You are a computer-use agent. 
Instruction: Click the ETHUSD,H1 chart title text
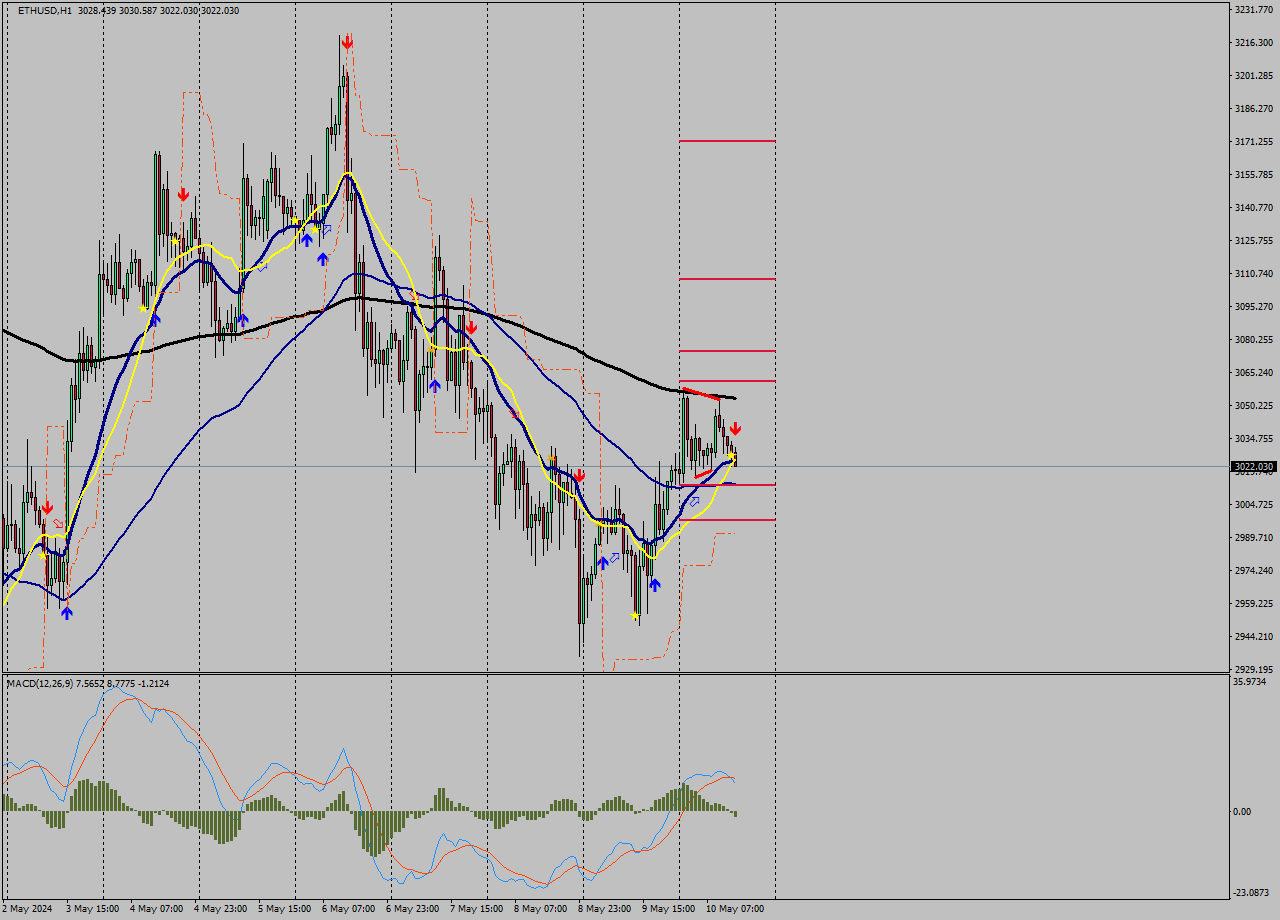pos(44,10)
